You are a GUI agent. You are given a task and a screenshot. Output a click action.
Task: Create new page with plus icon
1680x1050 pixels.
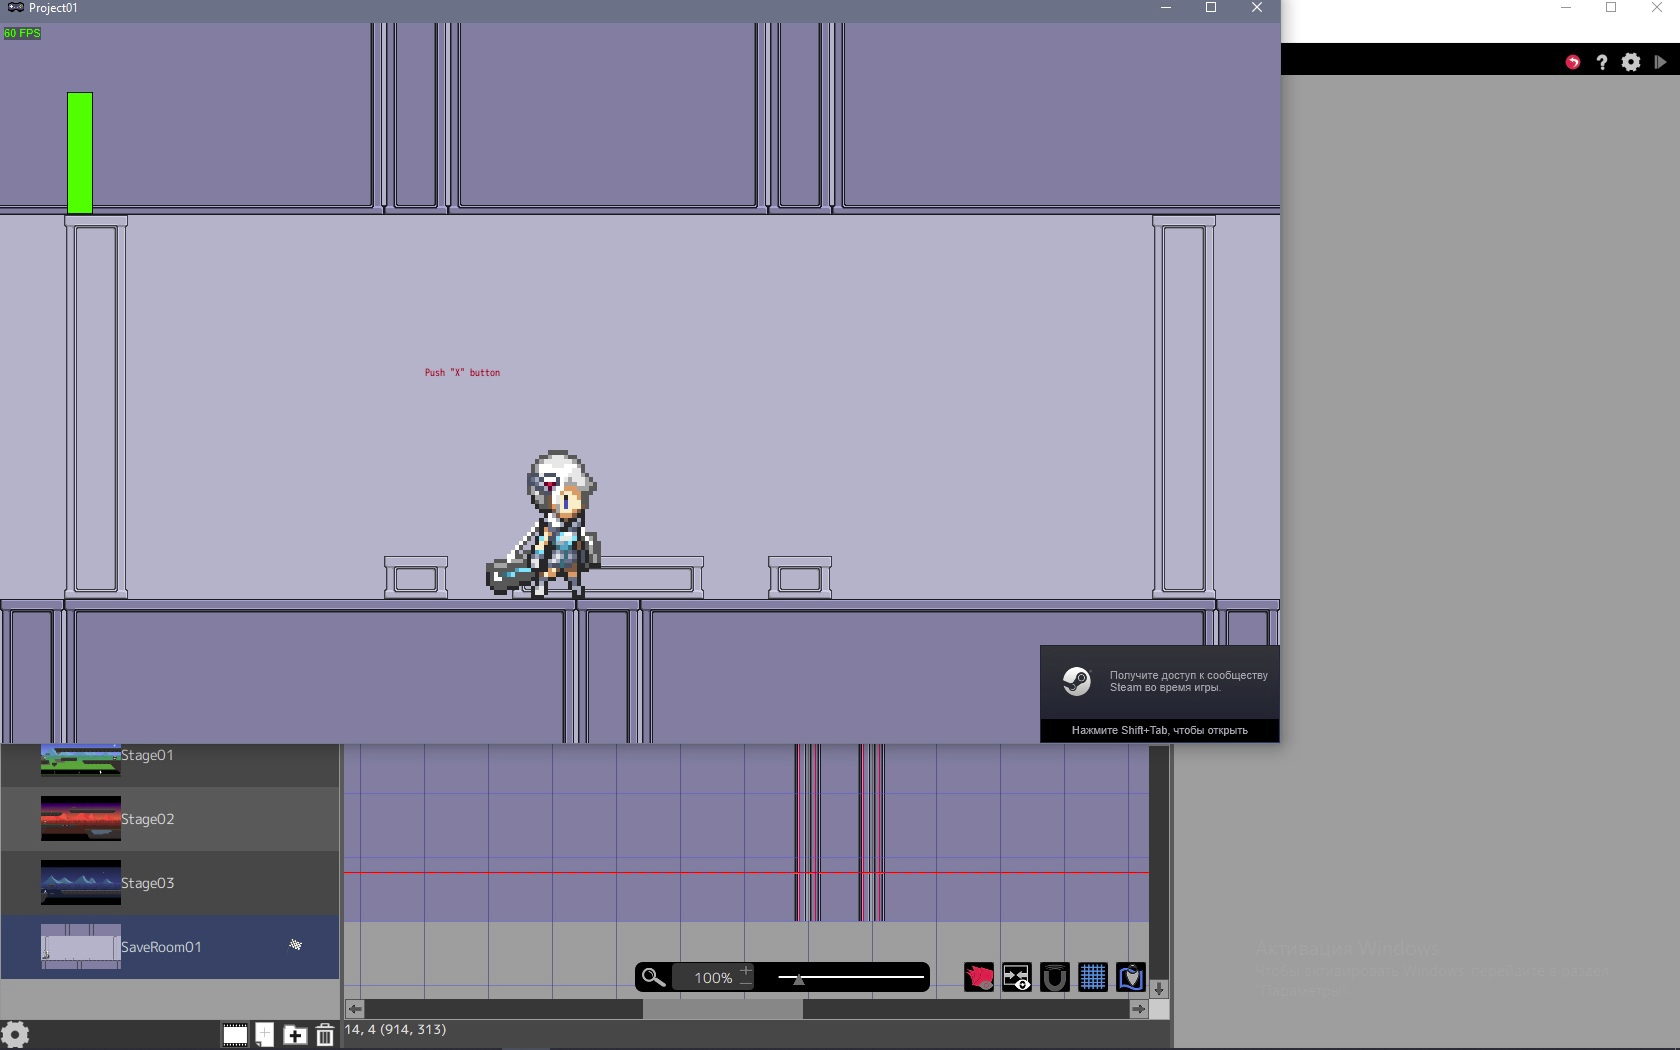tap(265, 1035)
